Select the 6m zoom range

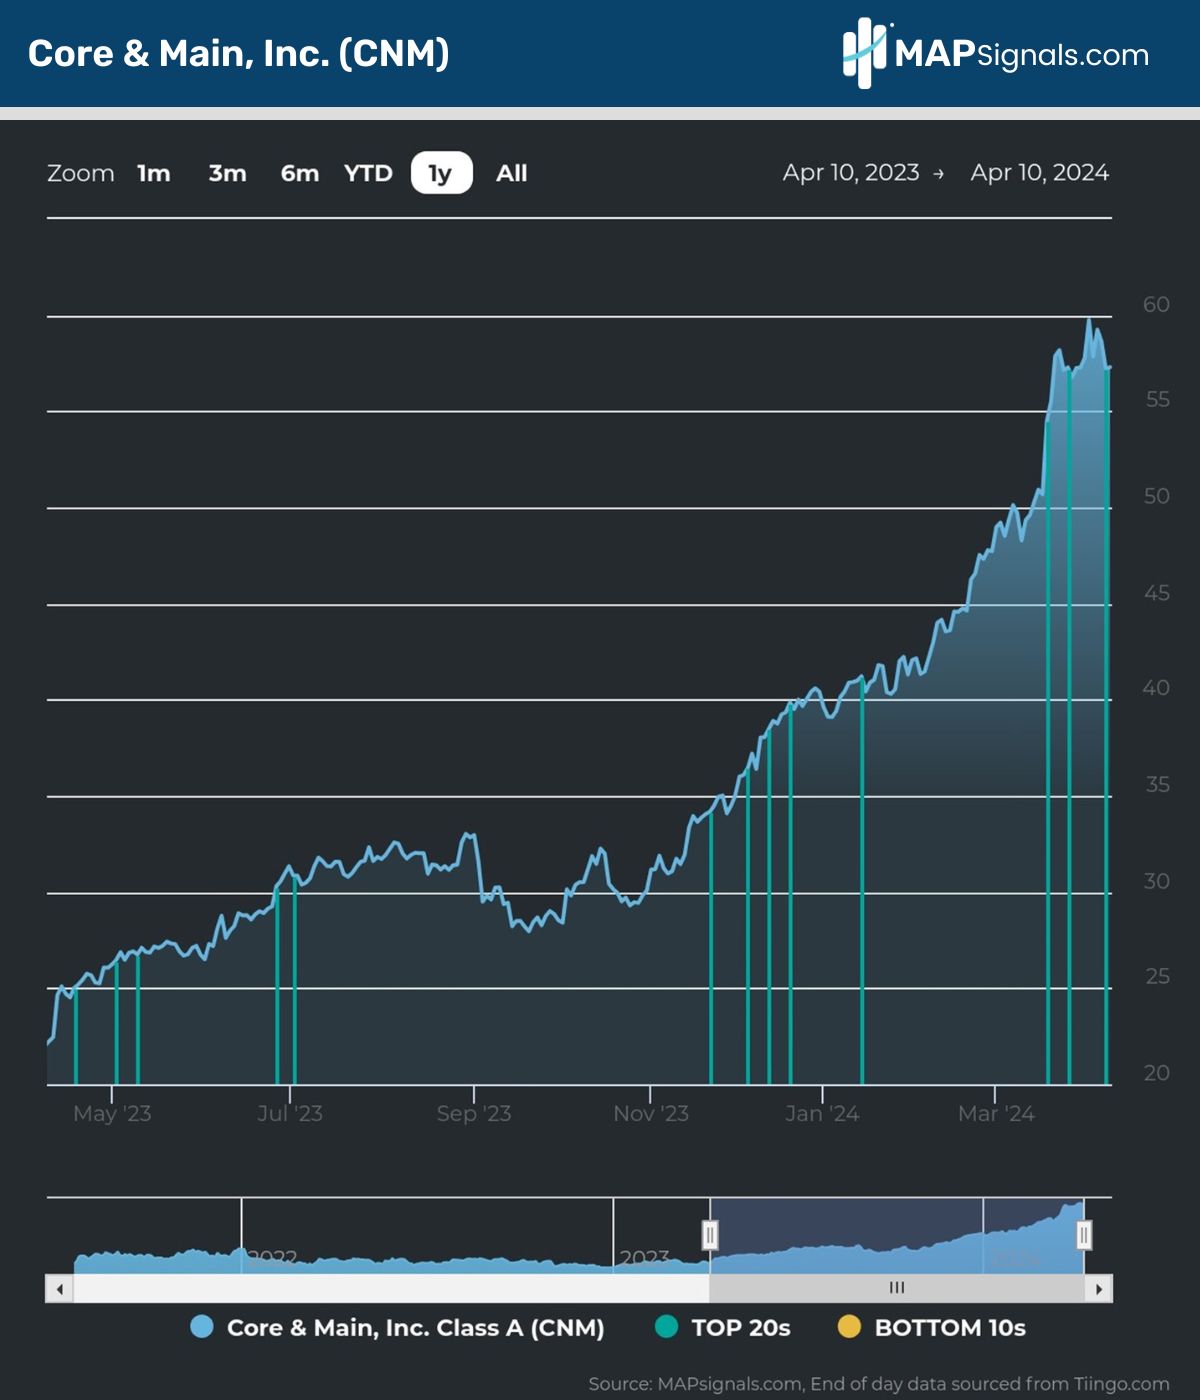(299, 173)
